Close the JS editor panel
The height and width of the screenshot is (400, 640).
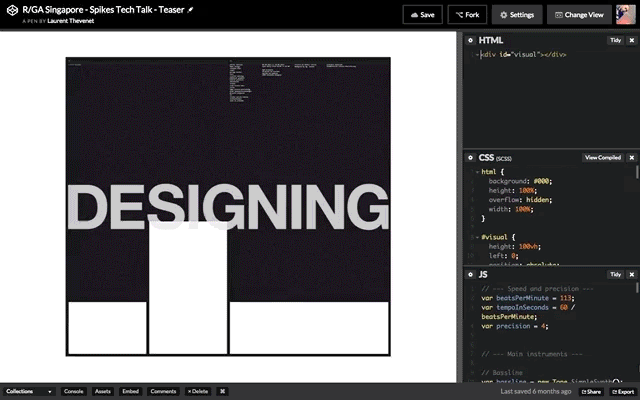[632, 274]
